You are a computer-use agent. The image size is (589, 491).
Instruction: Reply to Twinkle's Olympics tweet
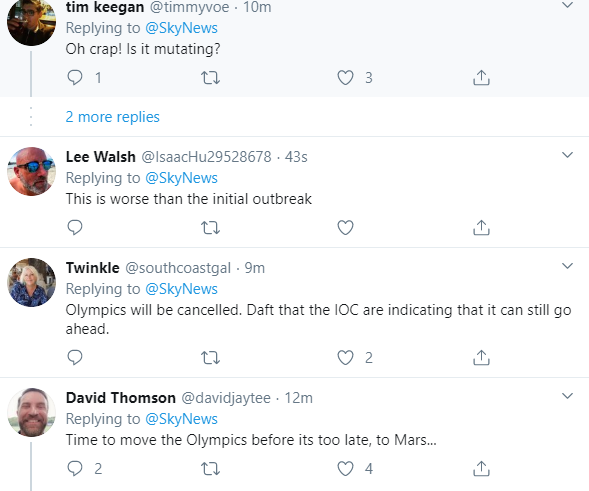[x=75, y=357]
